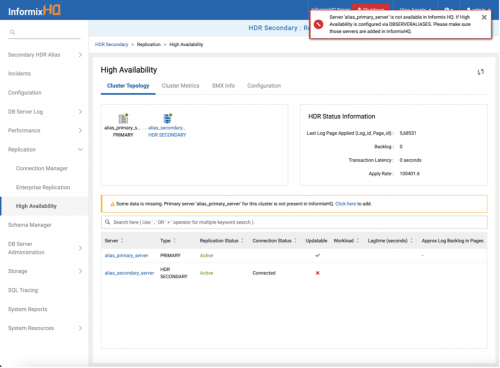Expand Performance submenu
The width and height of the screenshot is (500, 368).
pos(80,131)
